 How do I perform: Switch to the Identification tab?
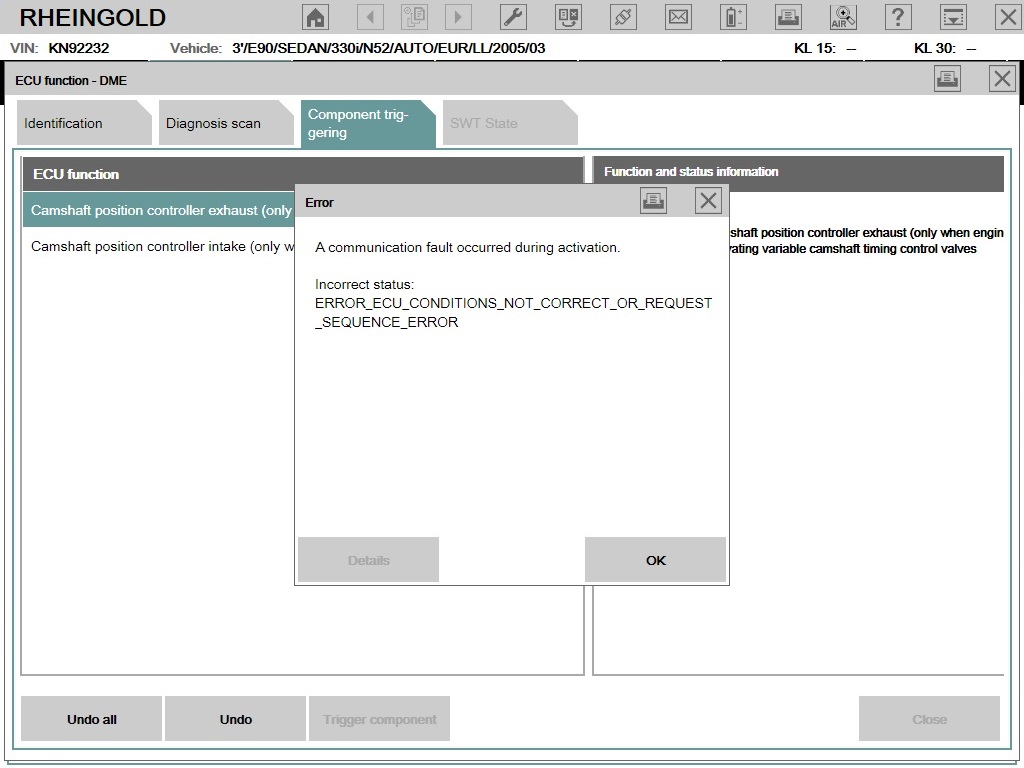tap(64, 123)
